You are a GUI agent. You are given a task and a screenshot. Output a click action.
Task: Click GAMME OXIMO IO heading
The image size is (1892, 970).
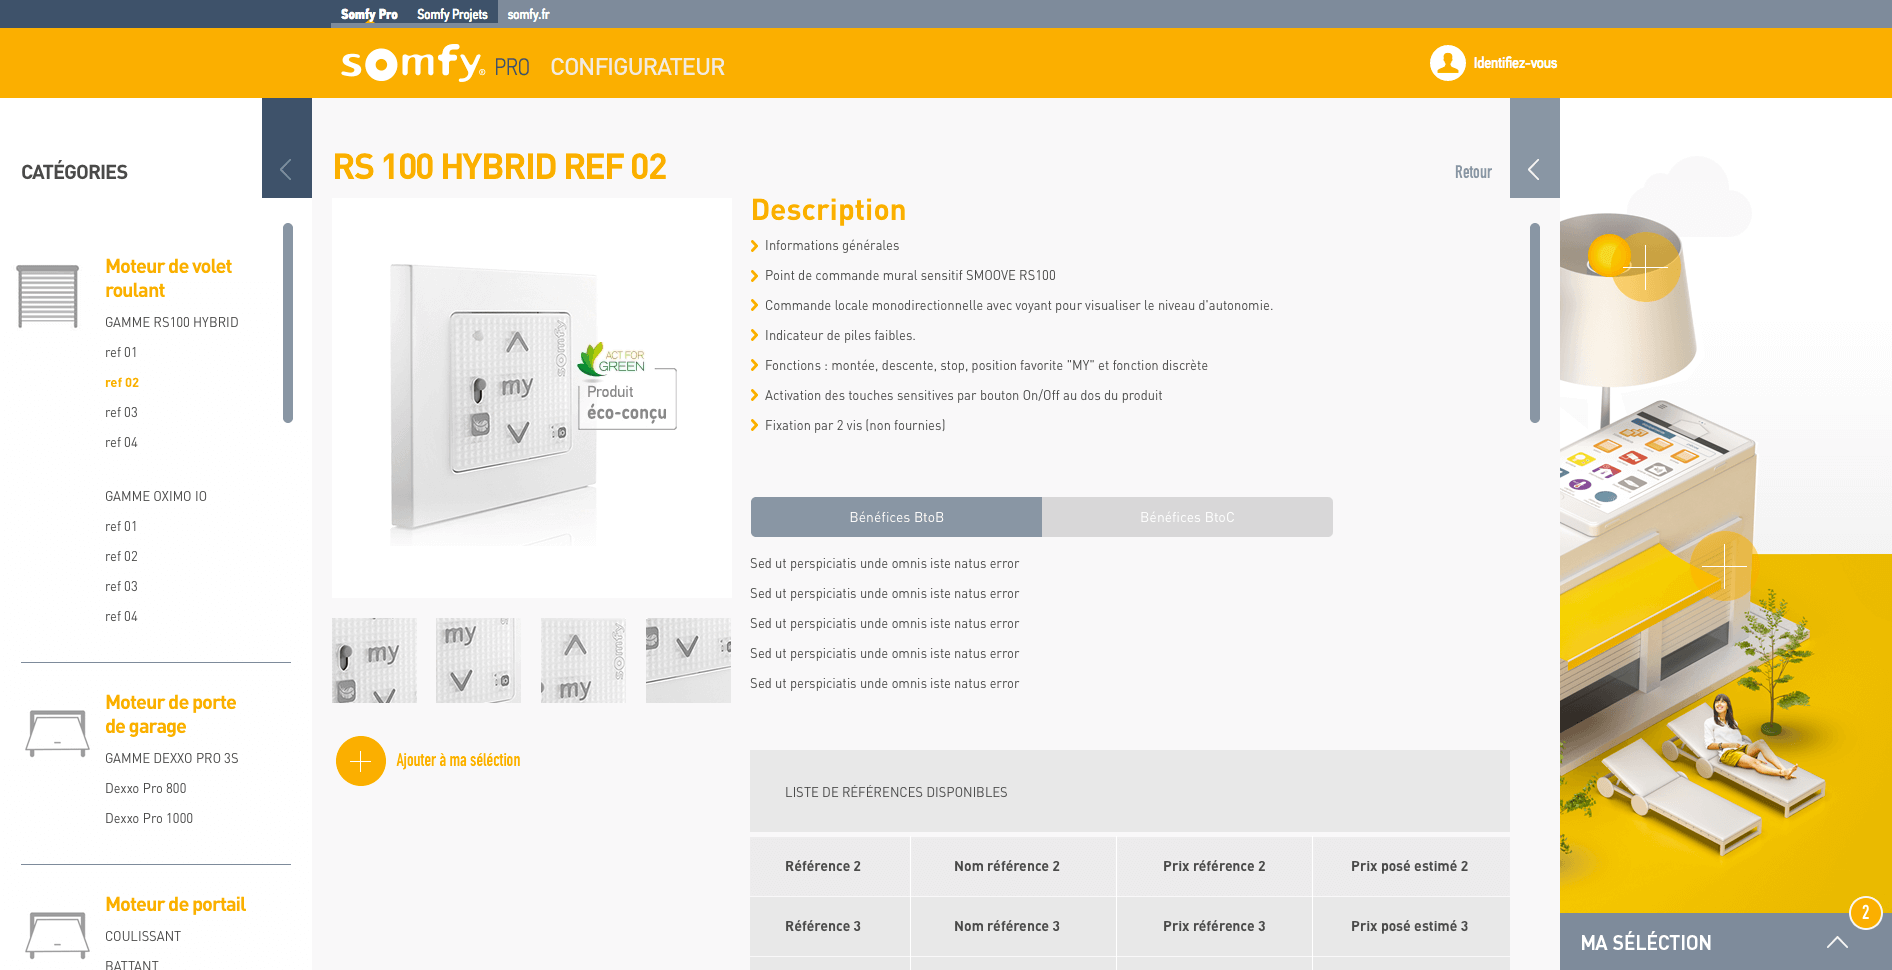[156, 496]
